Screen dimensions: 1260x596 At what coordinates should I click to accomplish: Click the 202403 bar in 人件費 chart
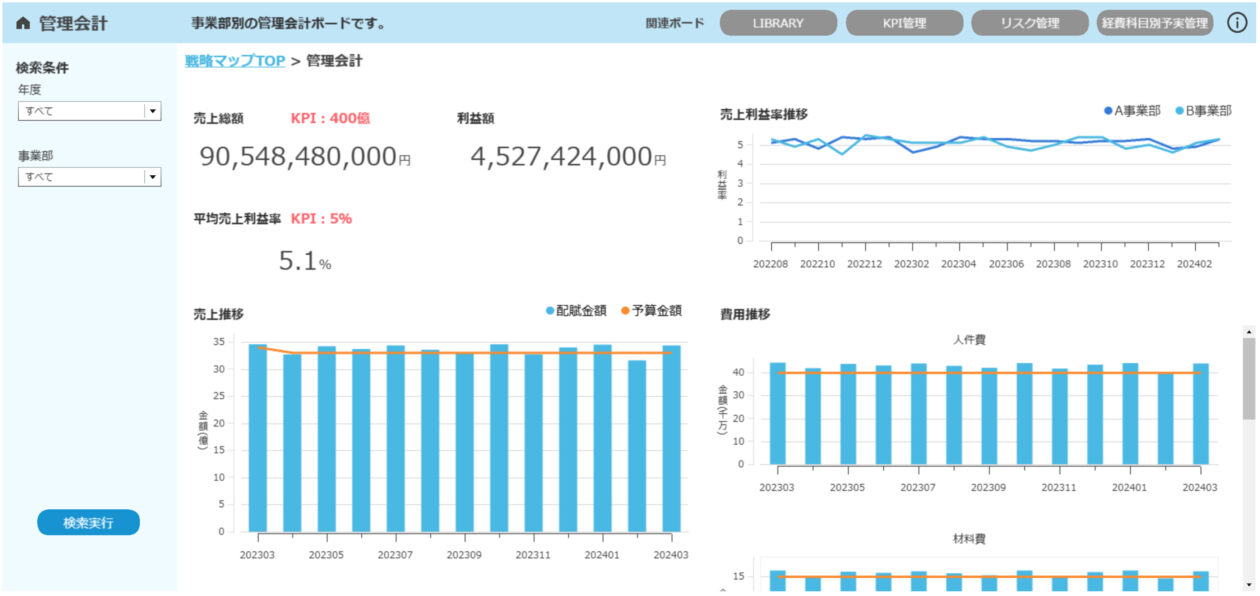pyautogui.click(x=1201, y=414)
